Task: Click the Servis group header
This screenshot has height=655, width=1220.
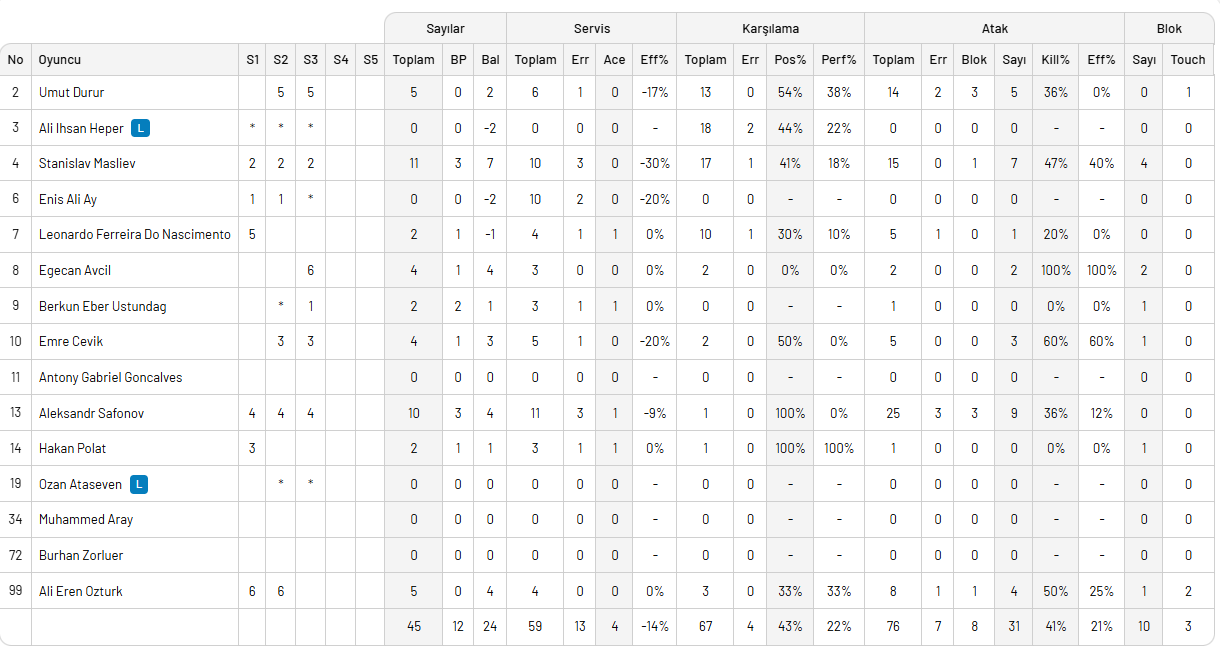Action: [x=592, y=29]
